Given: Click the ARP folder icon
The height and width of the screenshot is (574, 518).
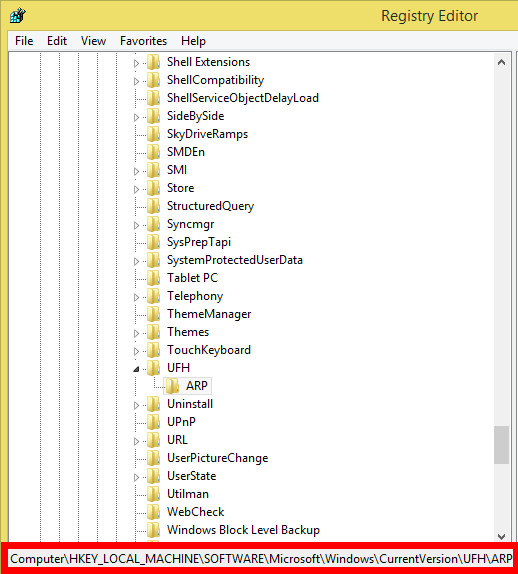Looking at the screenshot, I should click(x=172, y=385).
